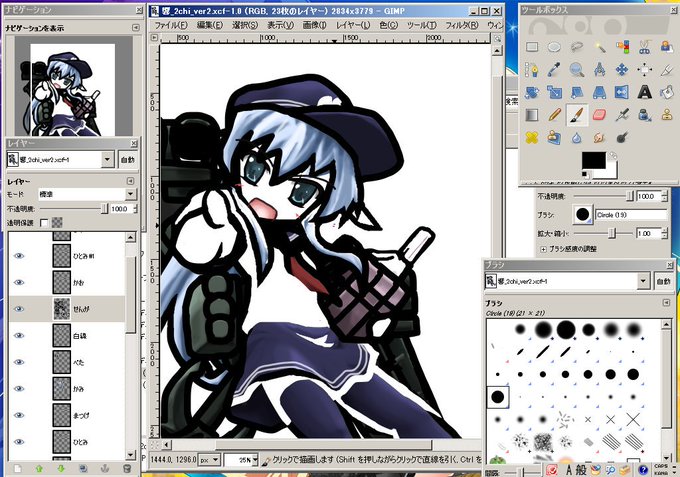Select the Flip tool
Image resolution: width=680 pixels, height=477 pixels.
(x=622, y=92)
